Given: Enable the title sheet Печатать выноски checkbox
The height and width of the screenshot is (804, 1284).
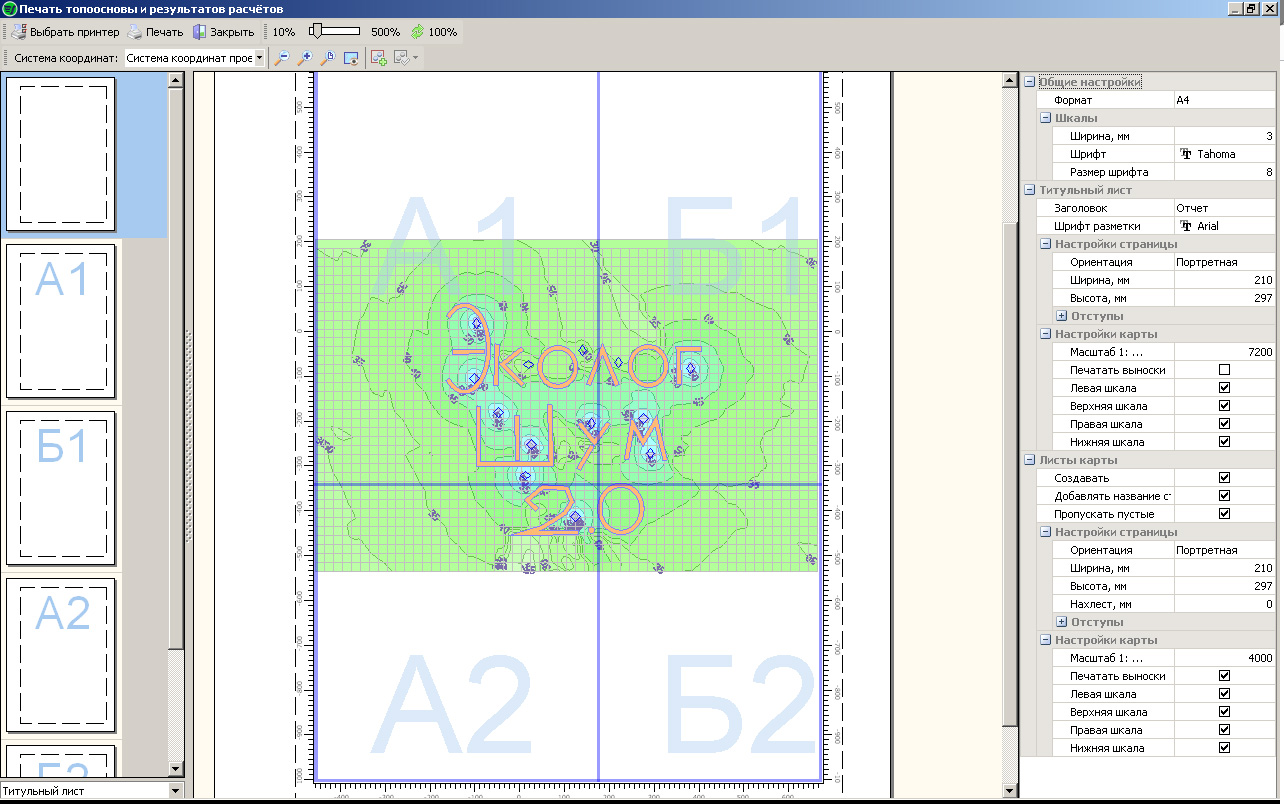Looking at the screenshot, I should tap(1224, 370).
